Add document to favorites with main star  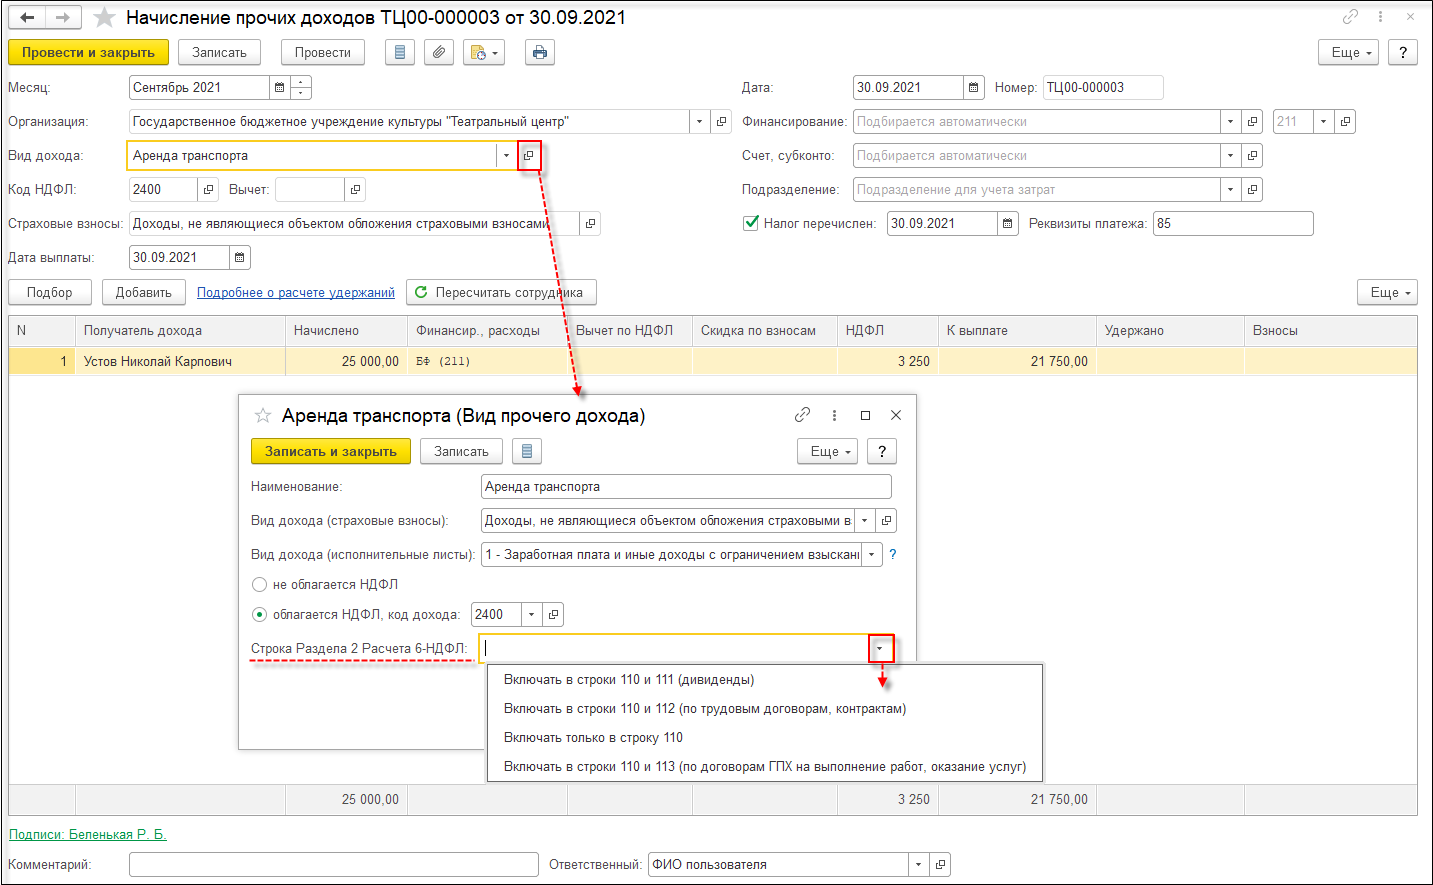click(x=103, y=18)
